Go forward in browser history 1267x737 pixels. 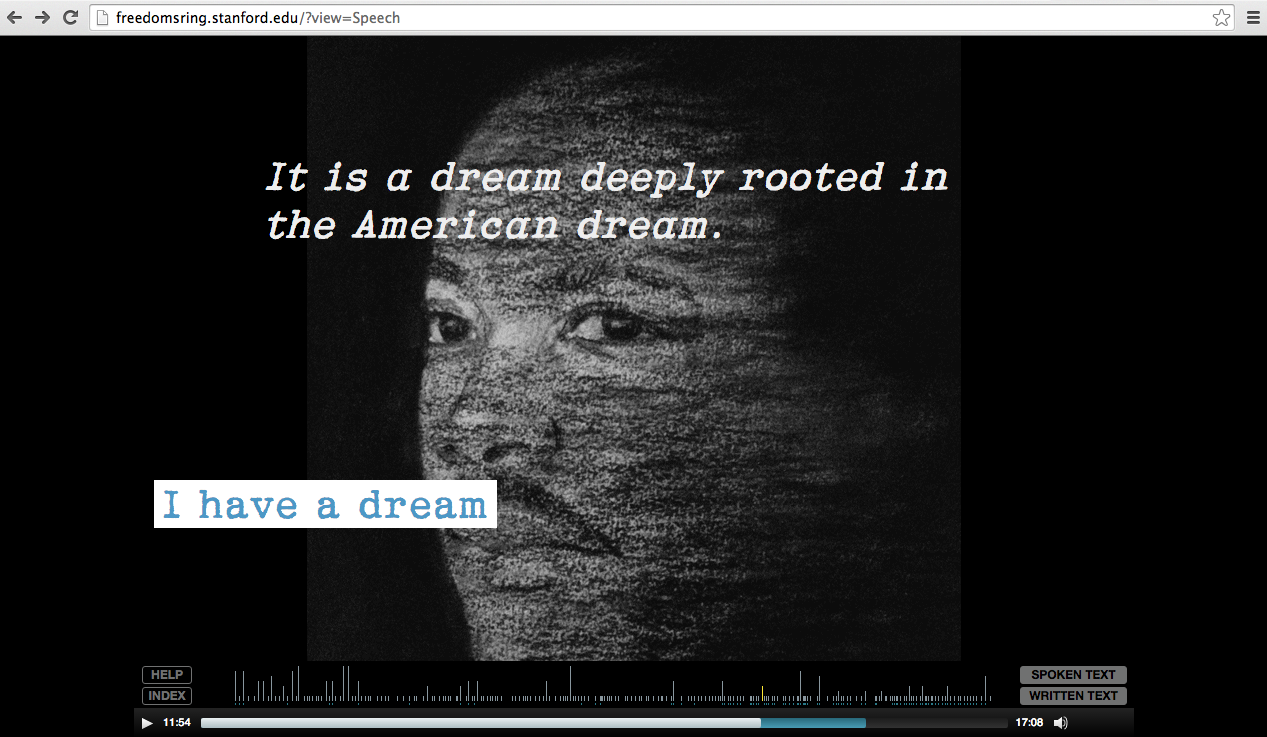click(42, 17)
